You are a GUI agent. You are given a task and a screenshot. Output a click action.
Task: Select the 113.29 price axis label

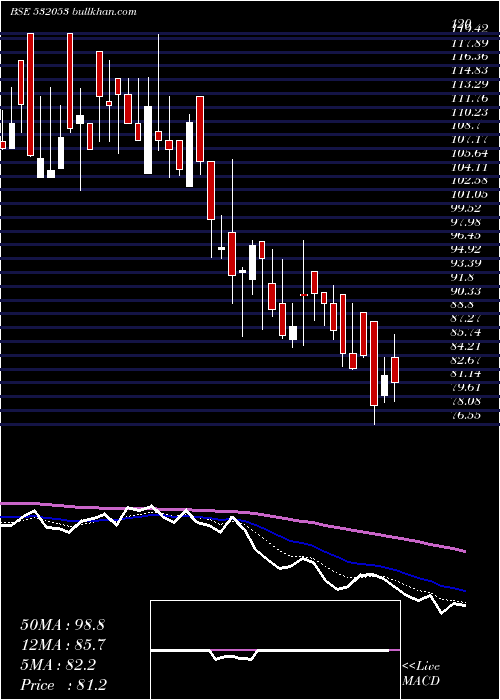pyautogui.click(x=469, y=84)
